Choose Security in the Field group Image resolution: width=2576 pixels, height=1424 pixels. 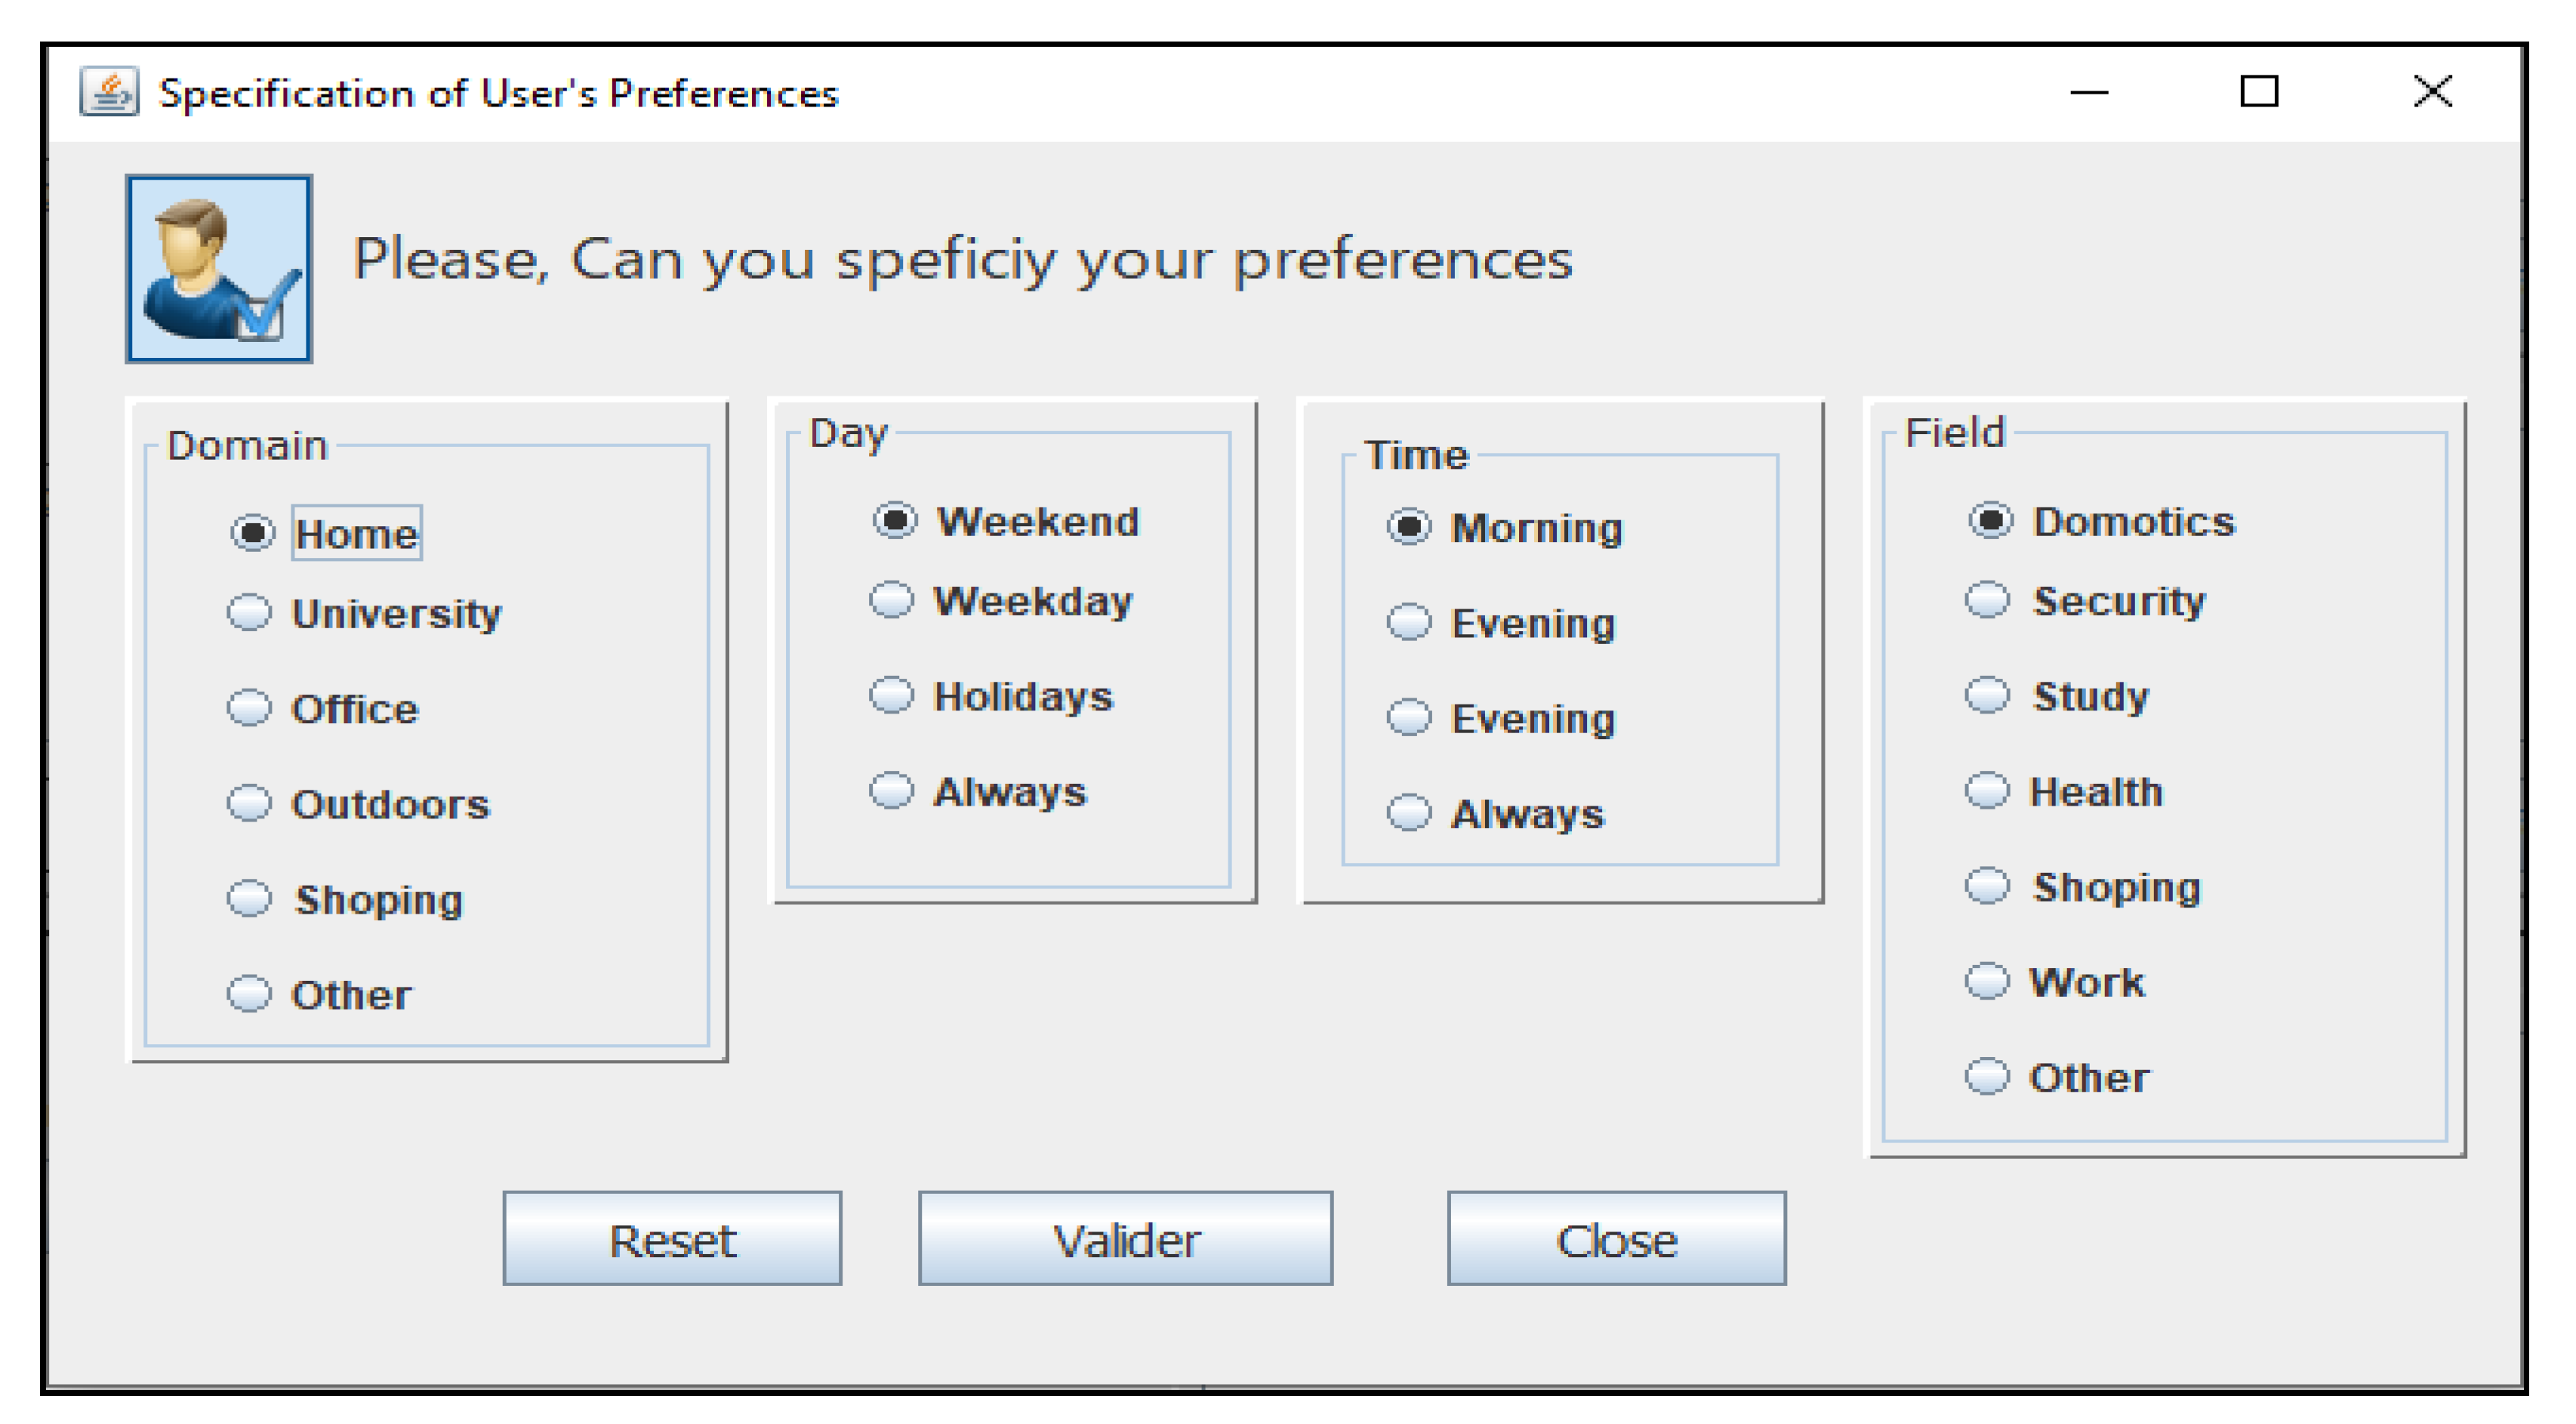[x=1987, y=600]
